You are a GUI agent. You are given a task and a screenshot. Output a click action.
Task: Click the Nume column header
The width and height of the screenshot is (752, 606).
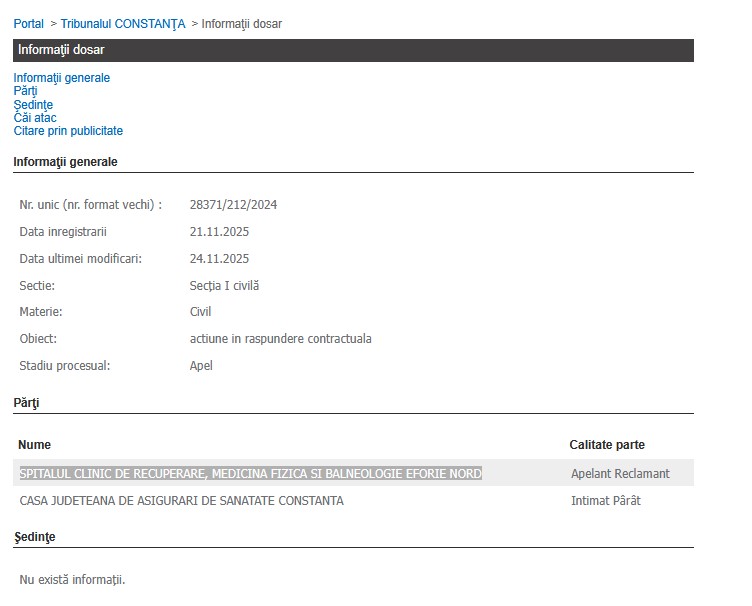click(x=35, y=445)
